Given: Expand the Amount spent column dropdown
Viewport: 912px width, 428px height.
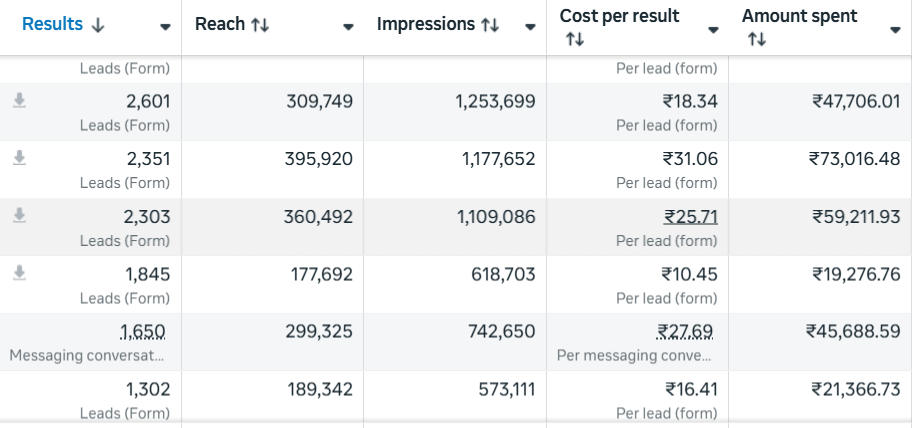Looking at the screenshot, I should point(895,30).
